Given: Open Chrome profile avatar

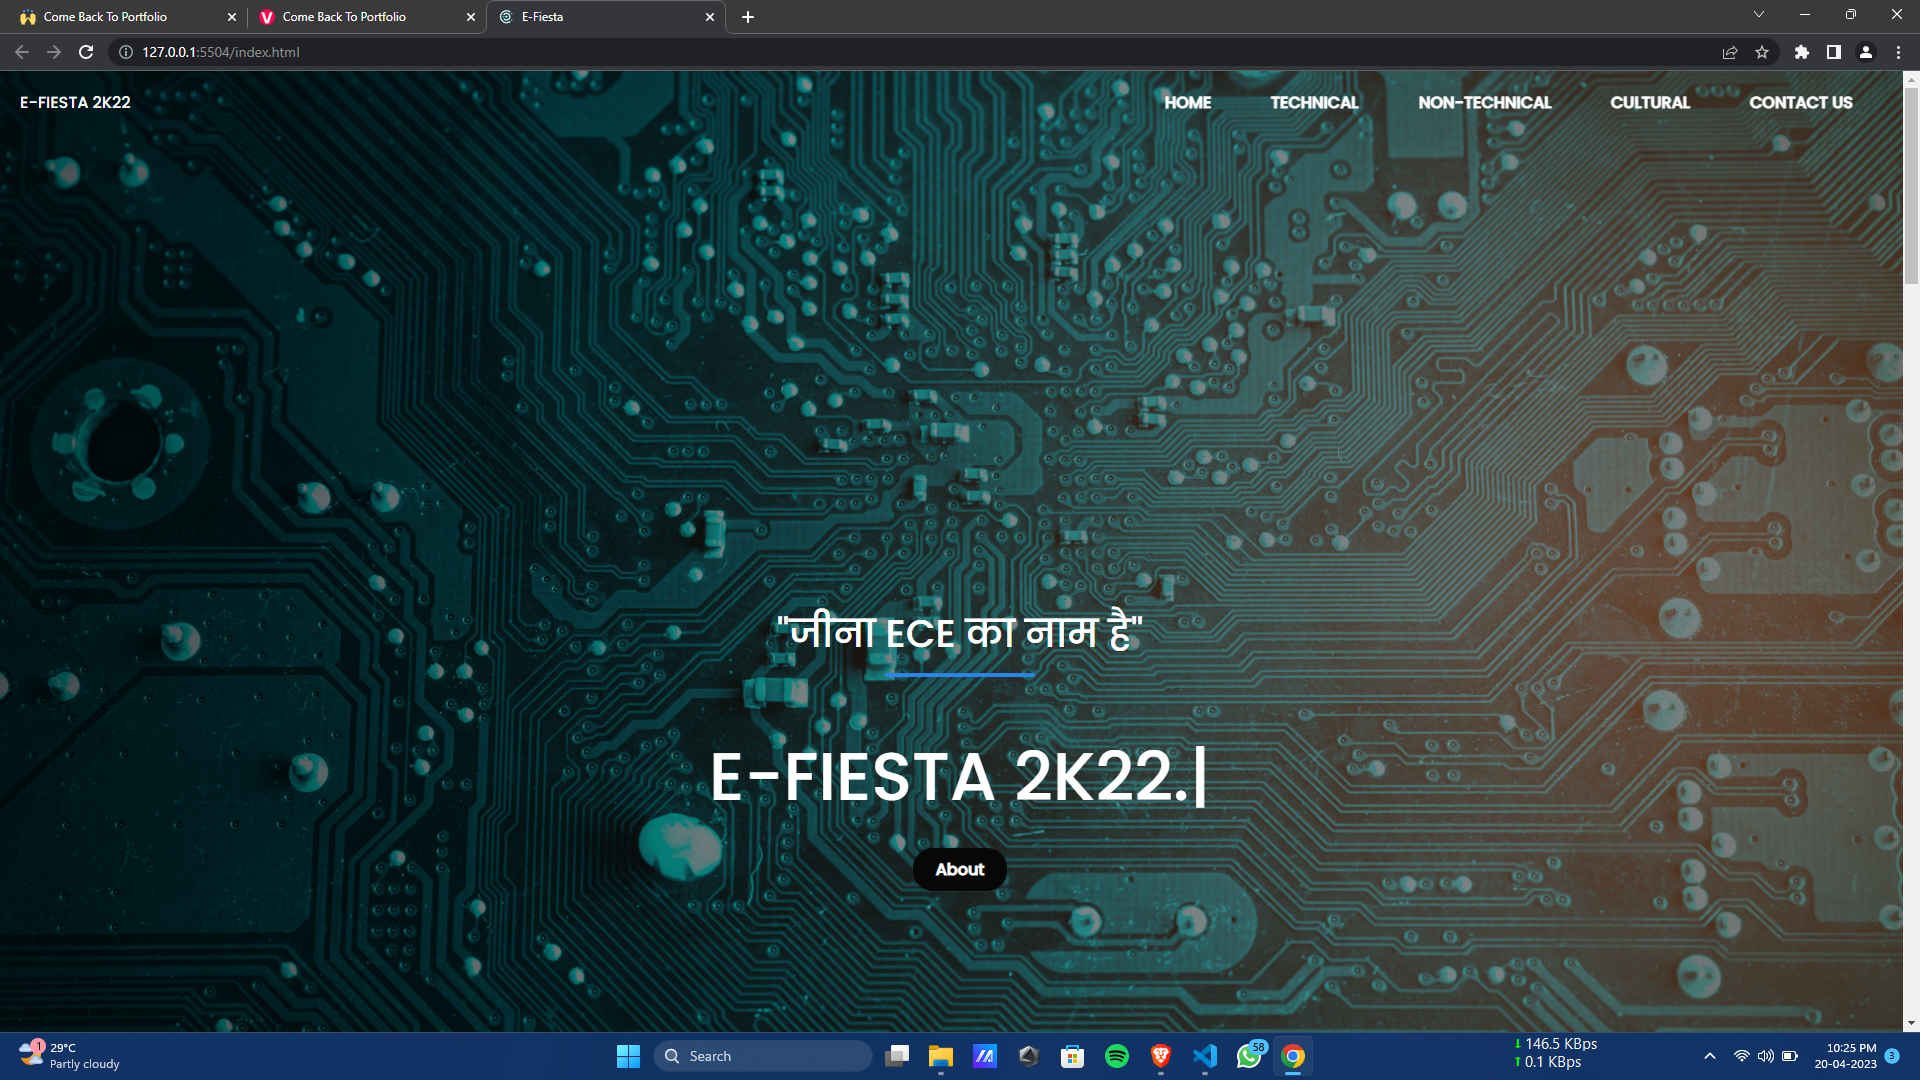Looking at the screenshot, I should point(1866,52).
